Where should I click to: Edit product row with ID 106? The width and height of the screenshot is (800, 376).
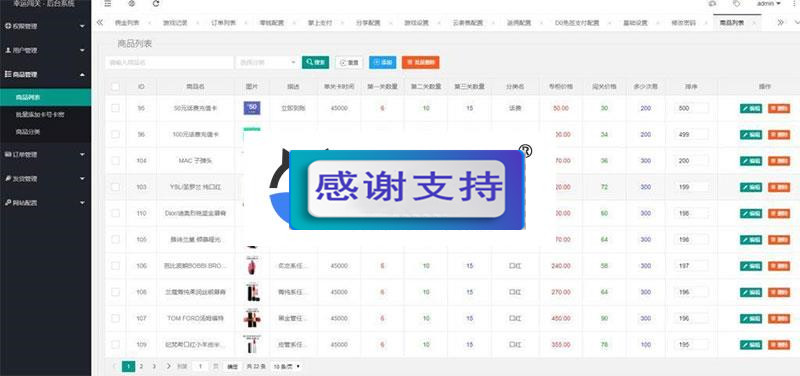751,266
